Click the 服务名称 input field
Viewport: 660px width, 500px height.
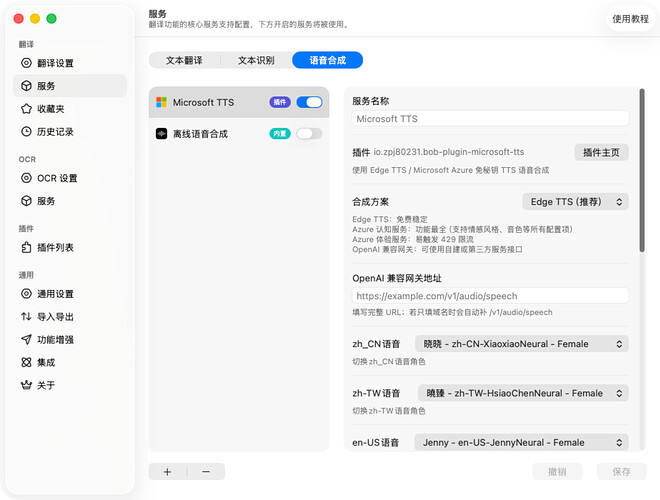(x=490, y=119)
